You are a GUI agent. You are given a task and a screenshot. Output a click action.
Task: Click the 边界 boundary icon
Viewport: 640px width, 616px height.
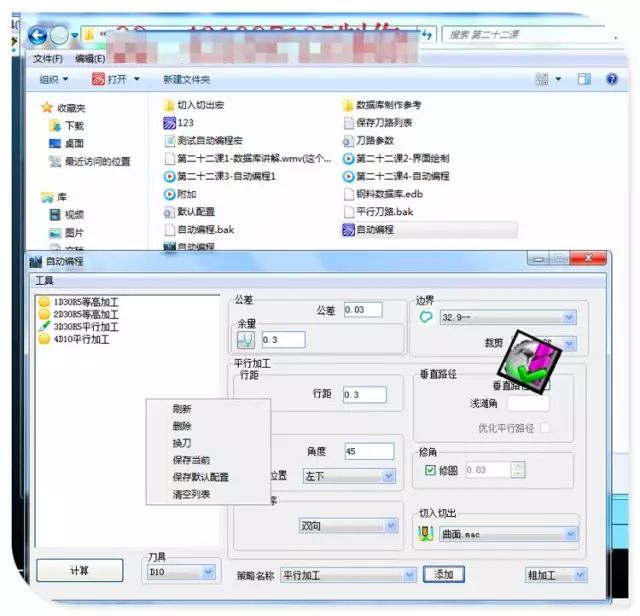(426, 317)
